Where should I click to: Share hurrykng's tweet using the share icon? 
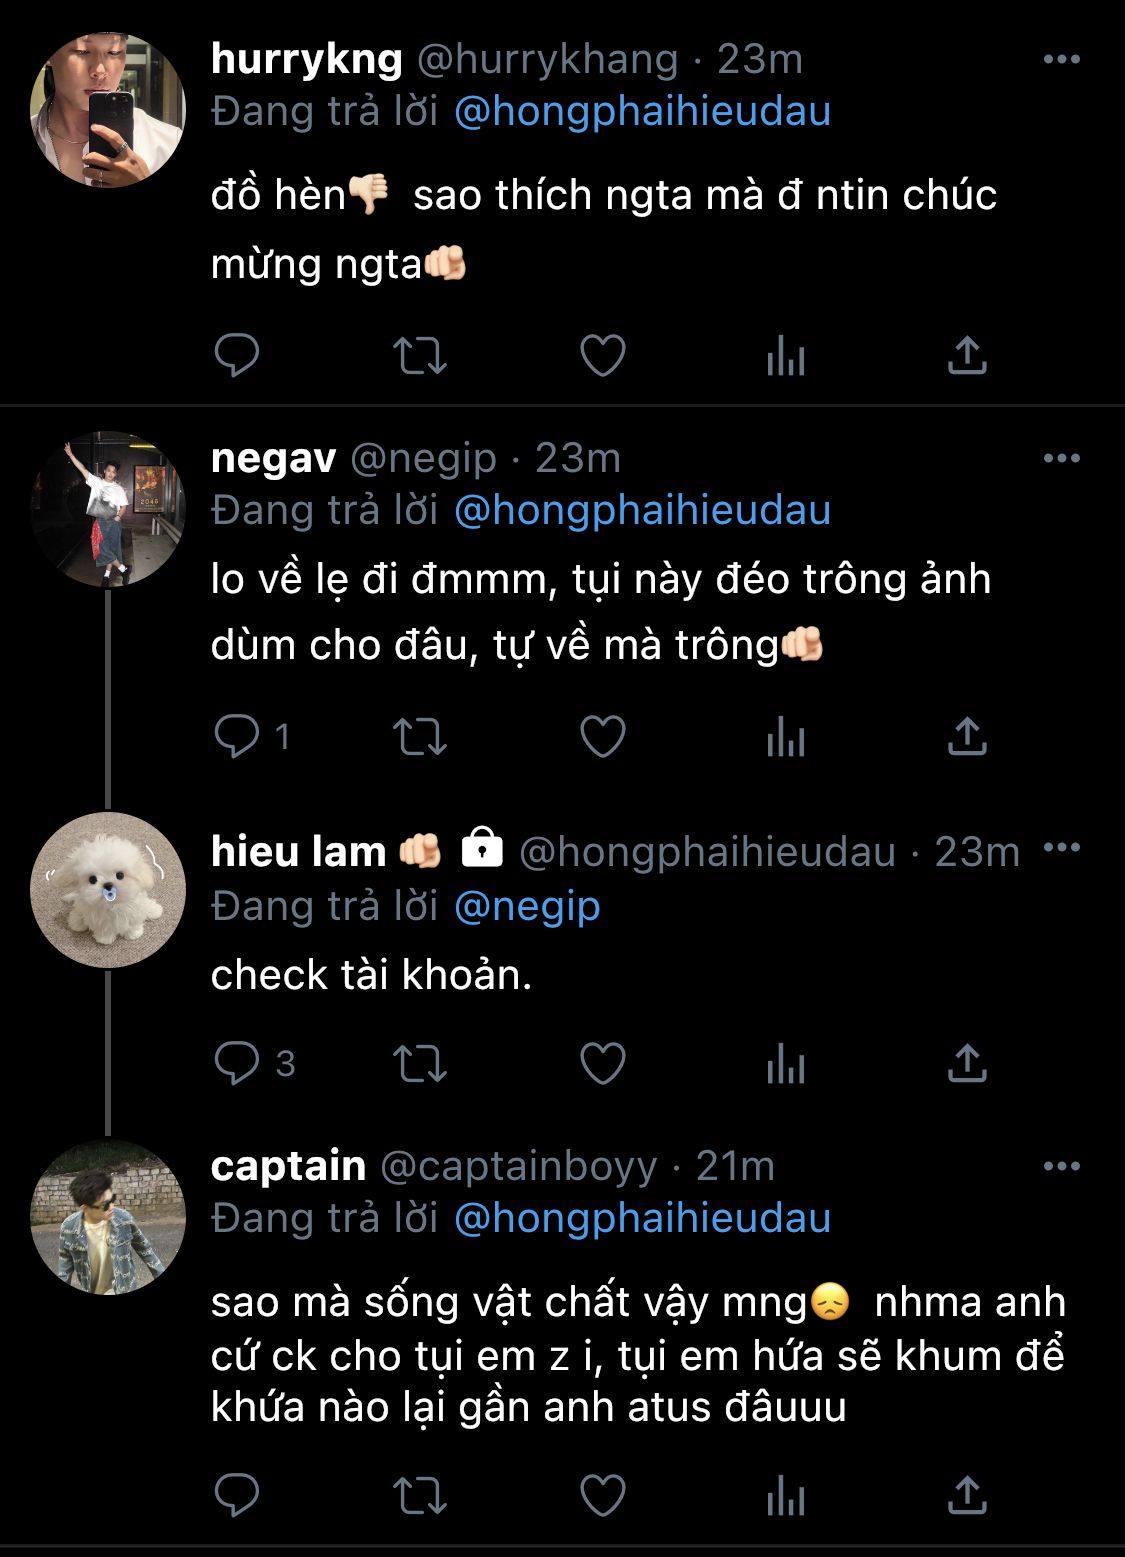pyautogui.click(x=966, y=355)
